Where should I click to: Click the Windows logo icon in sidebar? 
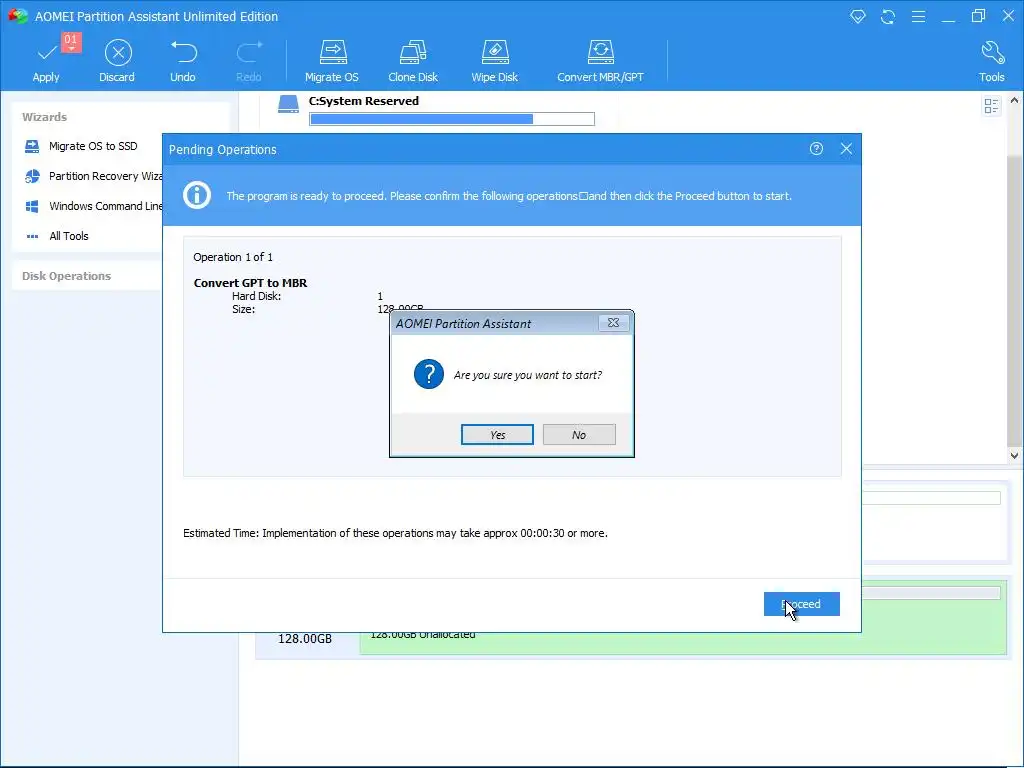(x=32, y=206)
